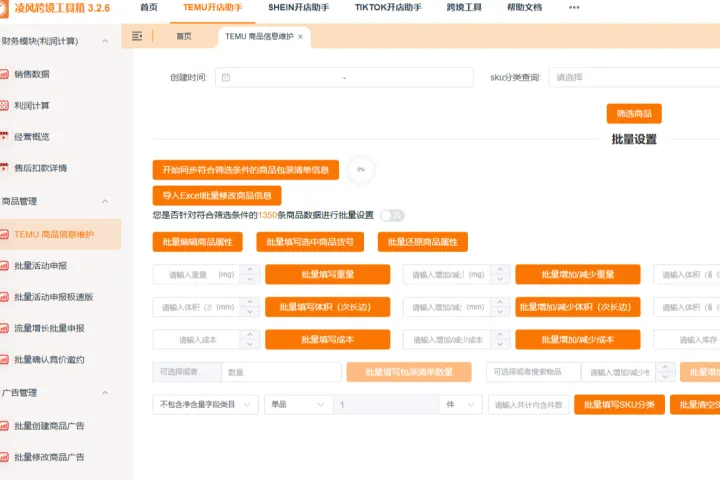This screenshot has height=480, width=720.
Task: Click the 0% sync progress circle
Action: click(x=361, y=170)
